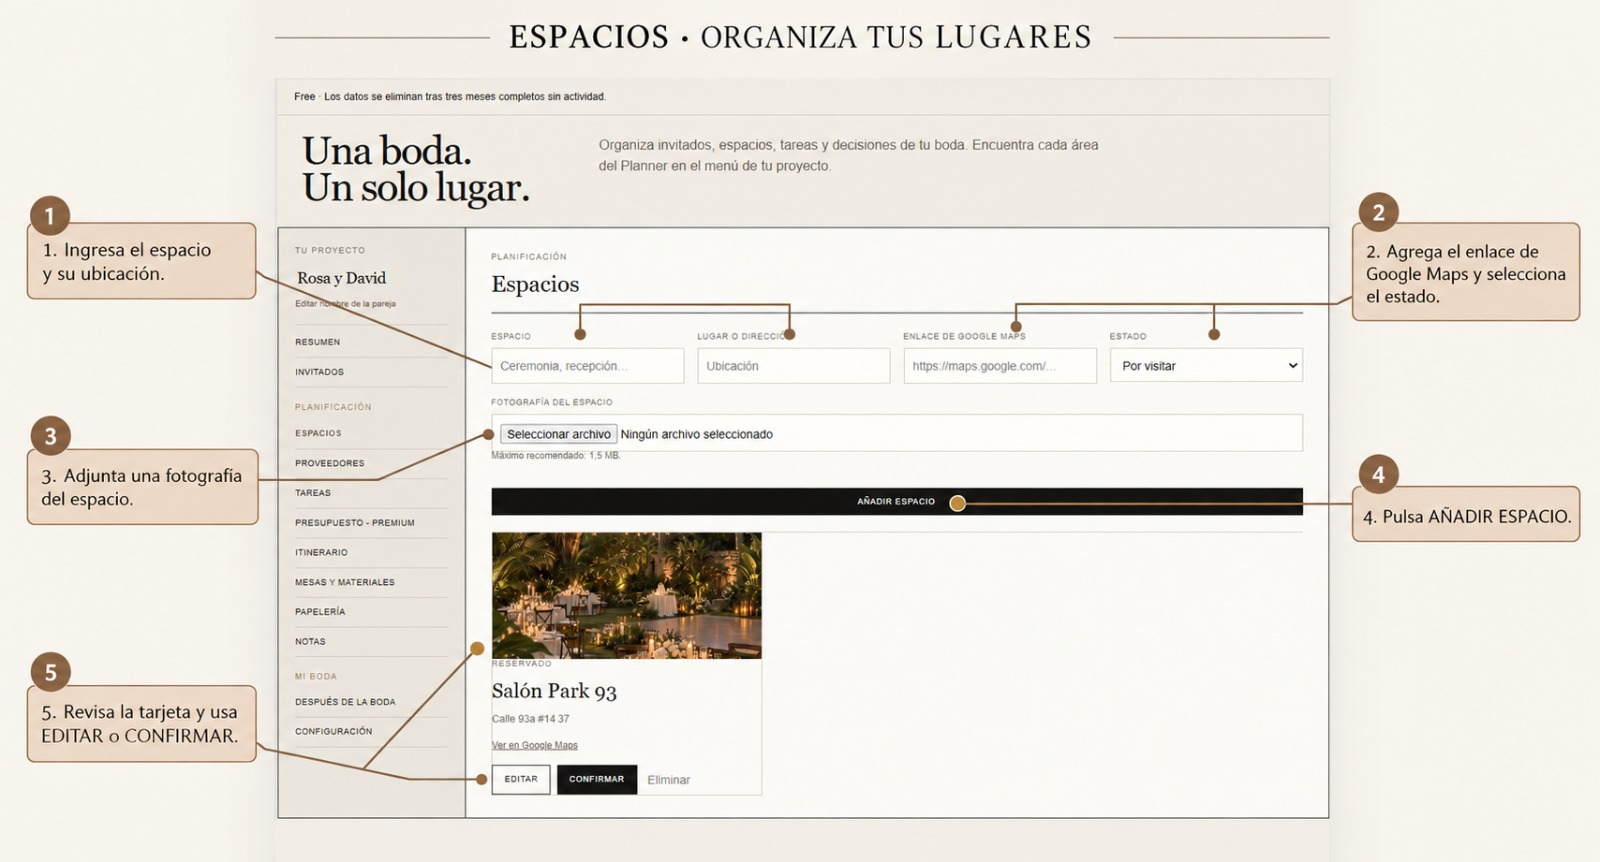Click the 'Editar nombre de la pareja' link
Screen dimensions: 1600x862
(345, 304)
